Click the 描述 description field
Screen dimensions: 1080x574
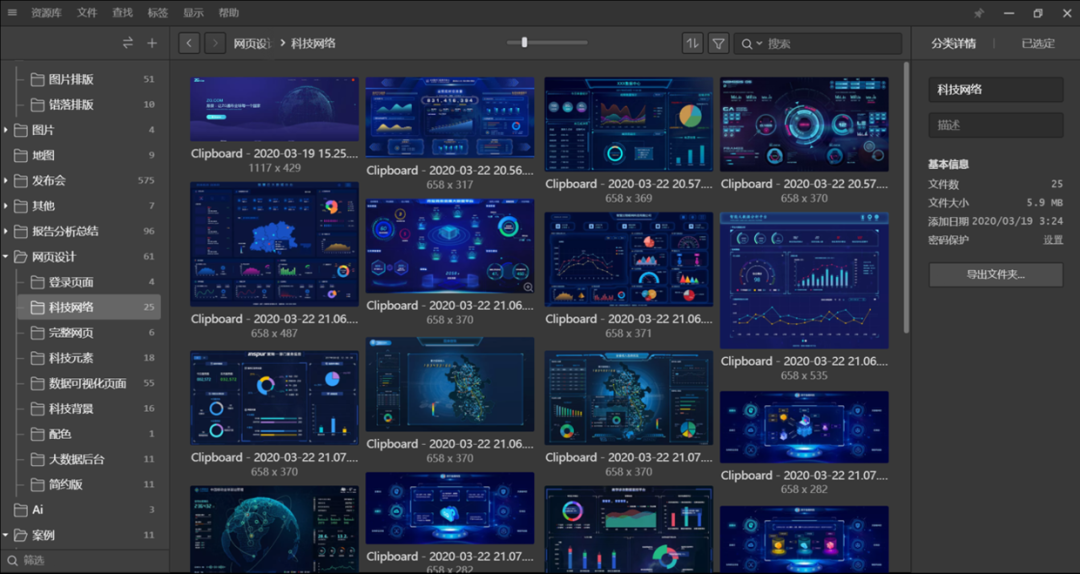[996, 125]
